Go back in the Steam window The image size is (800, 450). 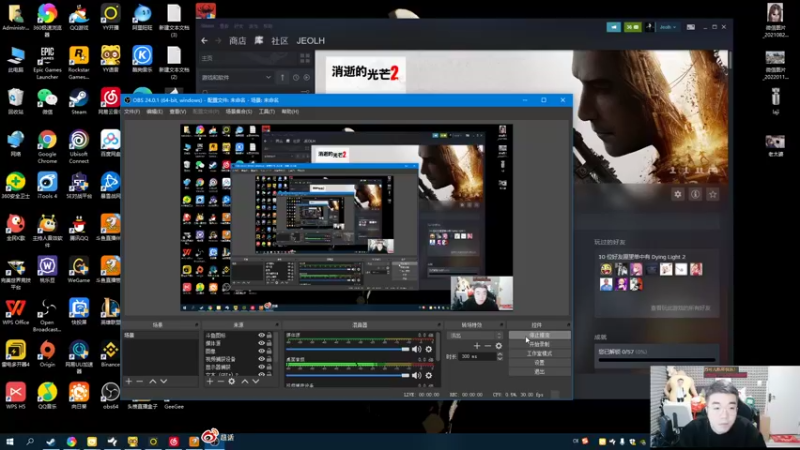[205, 41]
